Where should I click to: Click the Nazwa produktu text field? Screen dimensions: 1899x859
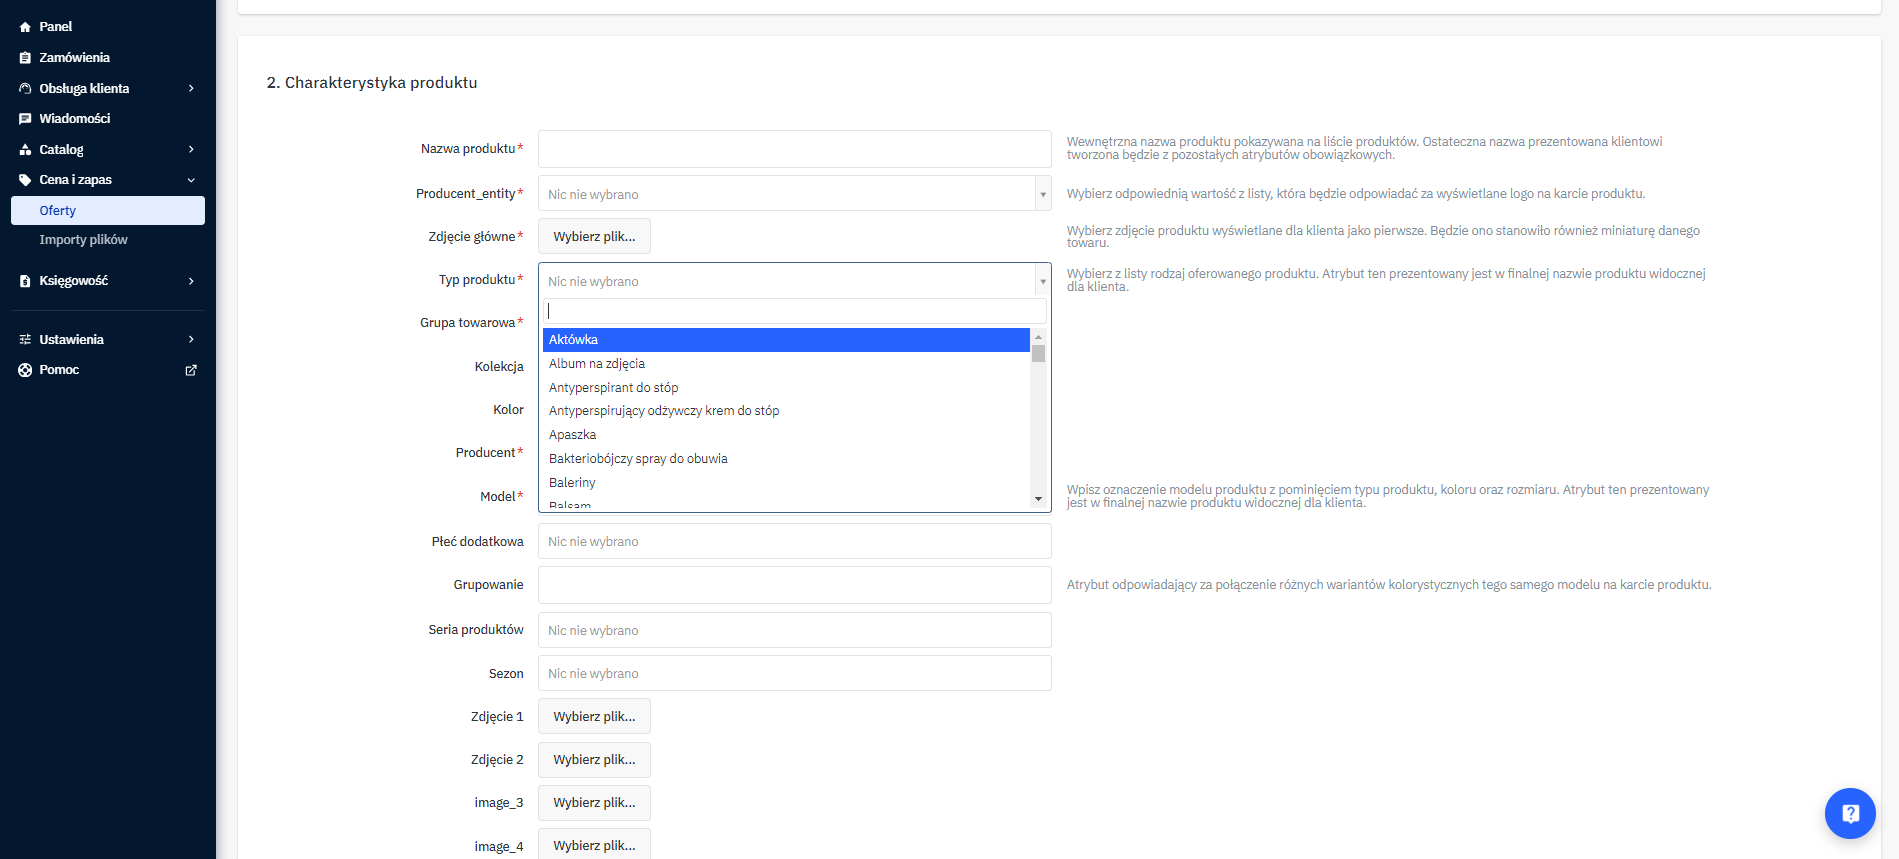point(794,149)
